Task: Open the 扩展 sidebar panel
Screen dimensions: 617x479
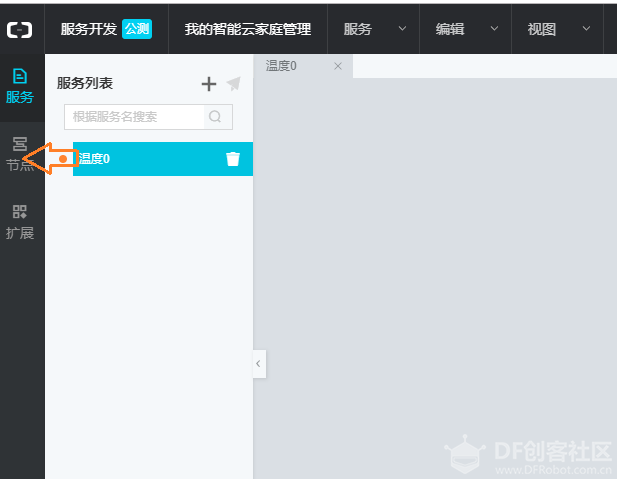Action: point(20,222)
